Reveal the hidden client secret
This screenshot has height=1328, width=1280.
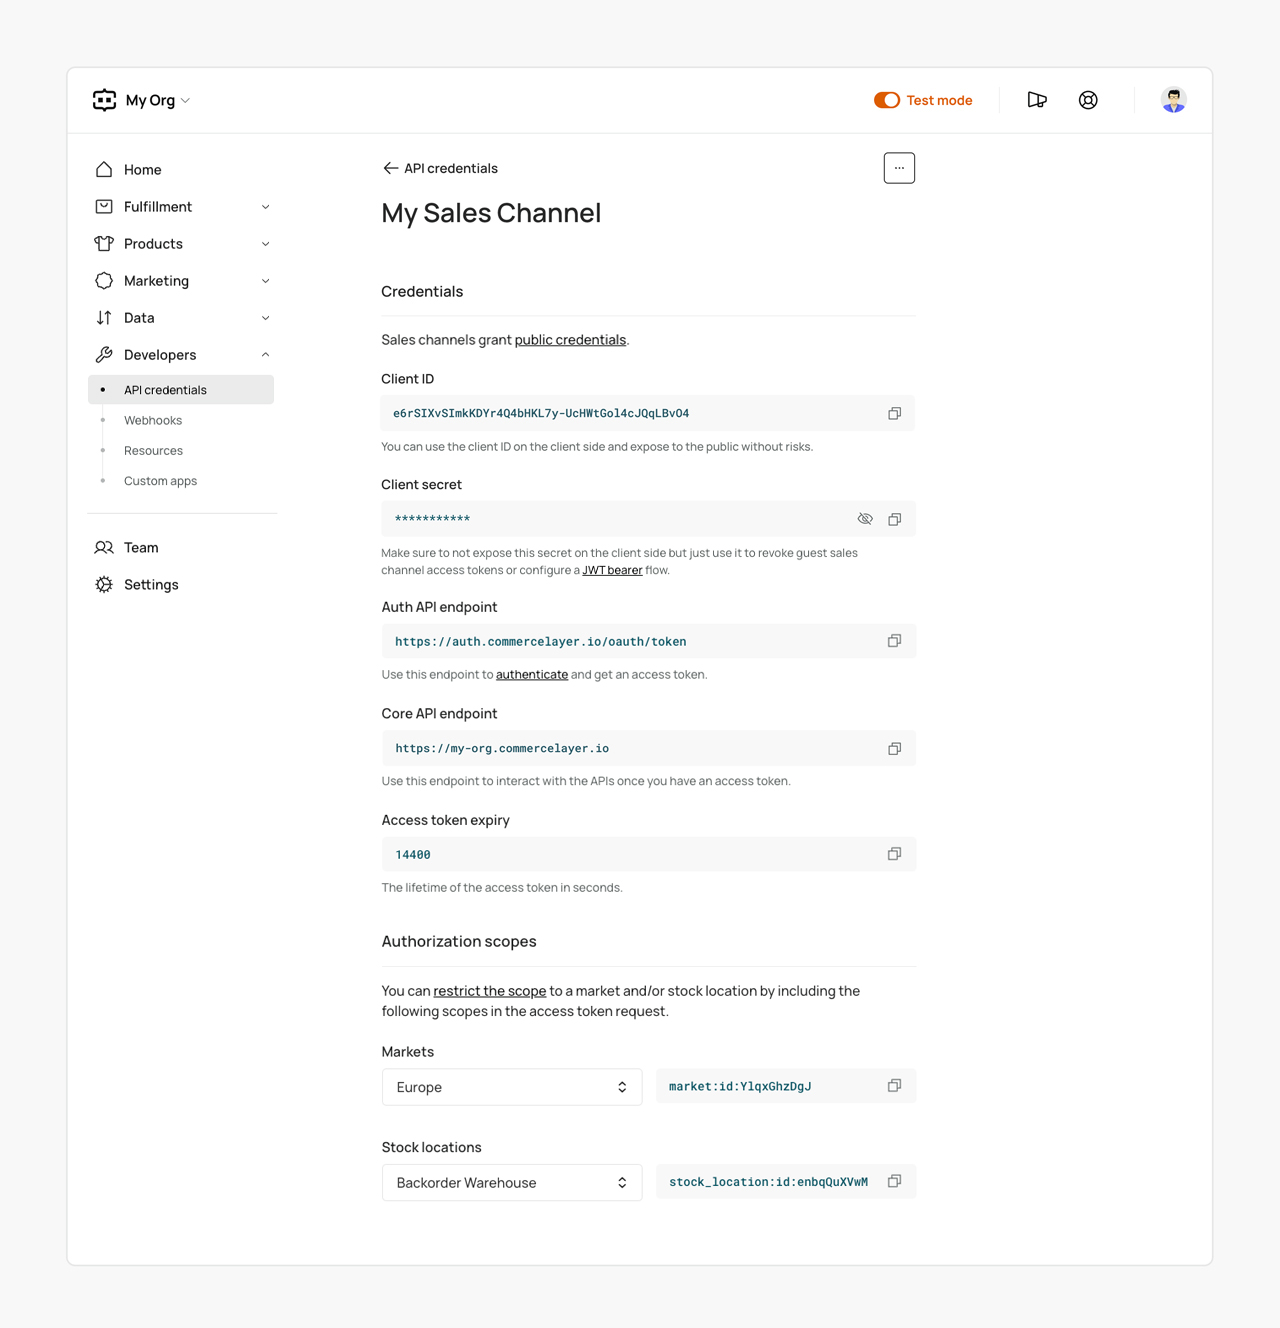(x=865, y=519)
